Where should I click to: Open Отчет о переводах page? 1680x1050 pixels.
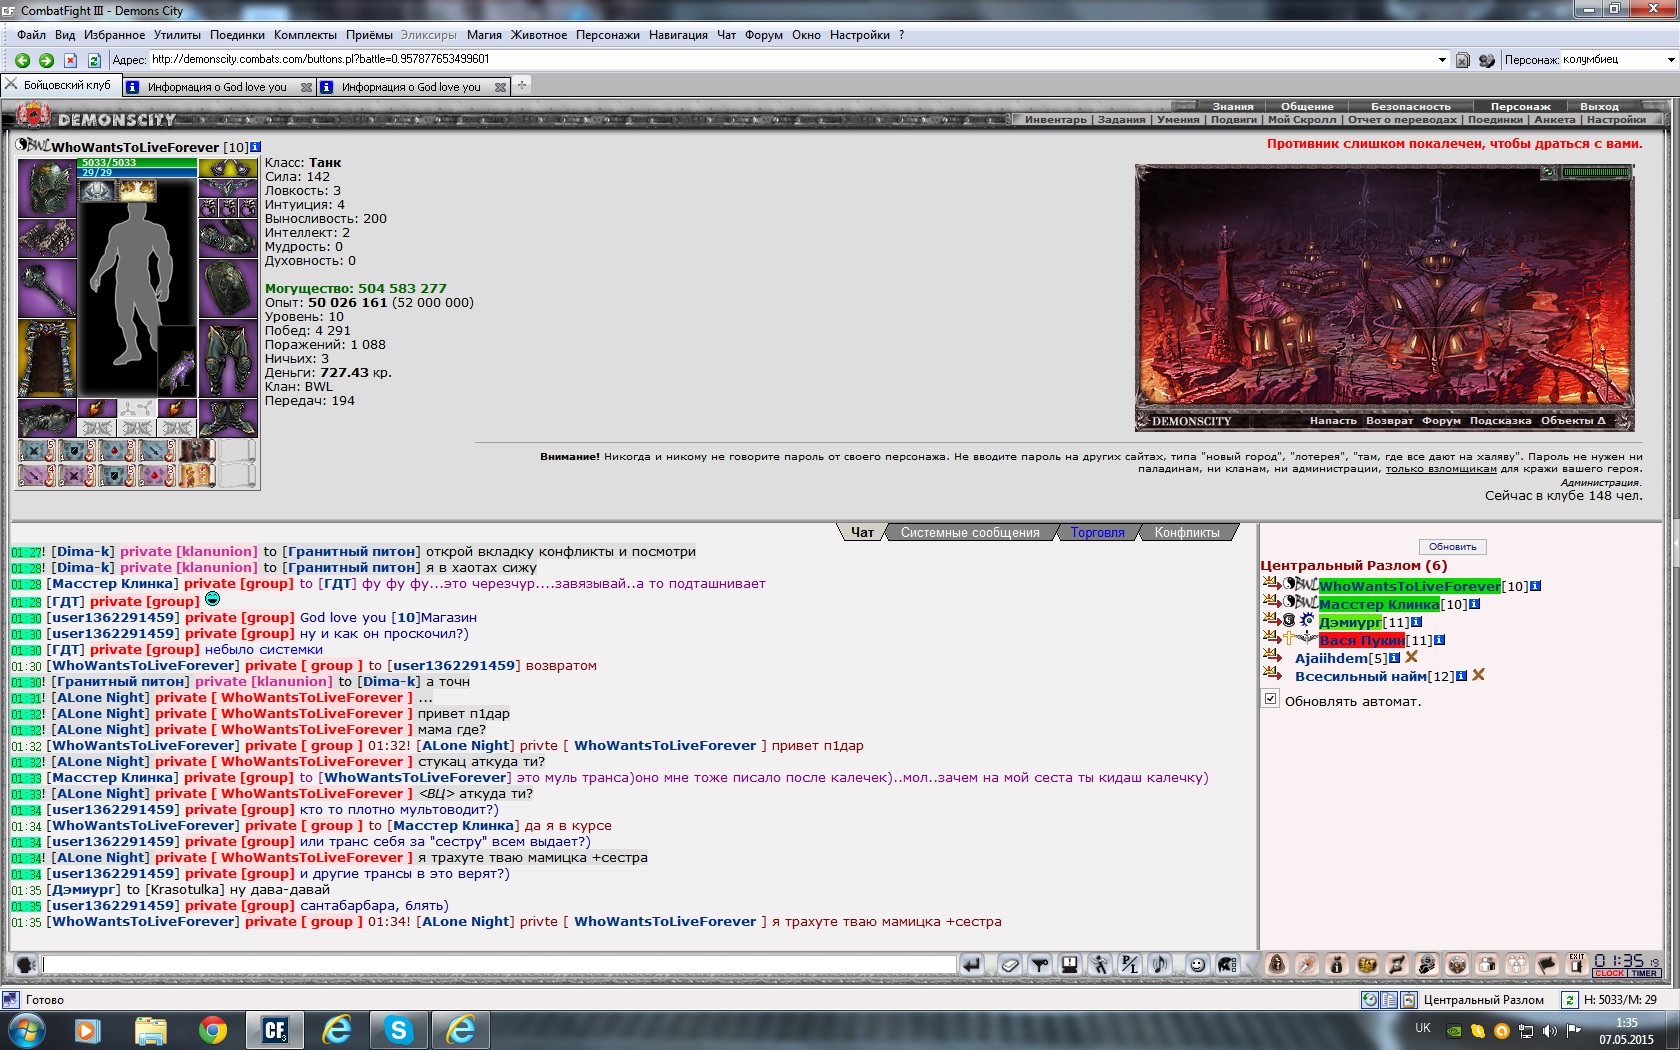tap(1402, 120)
